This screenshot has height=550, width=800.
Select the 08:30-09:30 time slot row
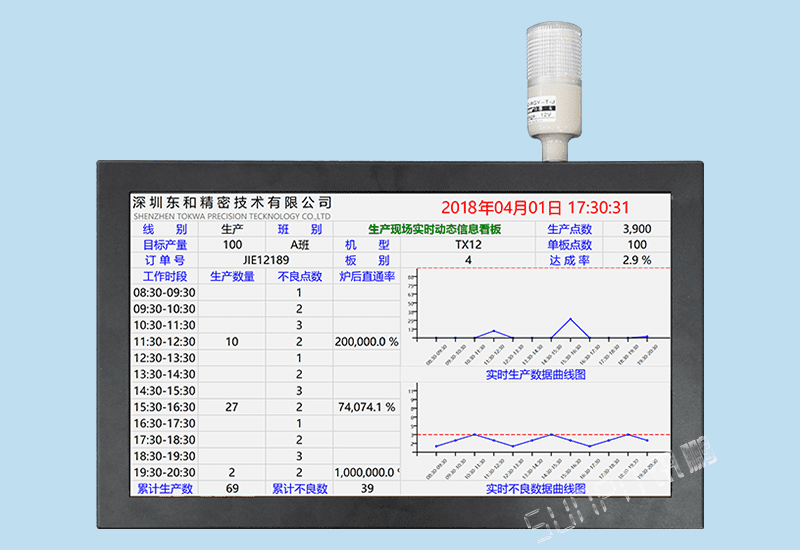[165, 293]
